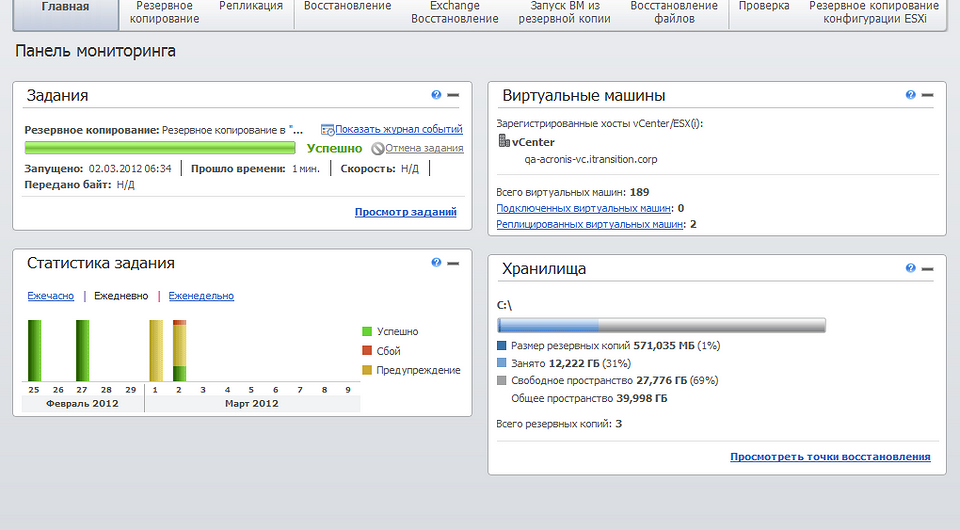Click the qa-acronis-vc.itransition.corp host name
960x530 pixels.
click(x=590, y=159)
